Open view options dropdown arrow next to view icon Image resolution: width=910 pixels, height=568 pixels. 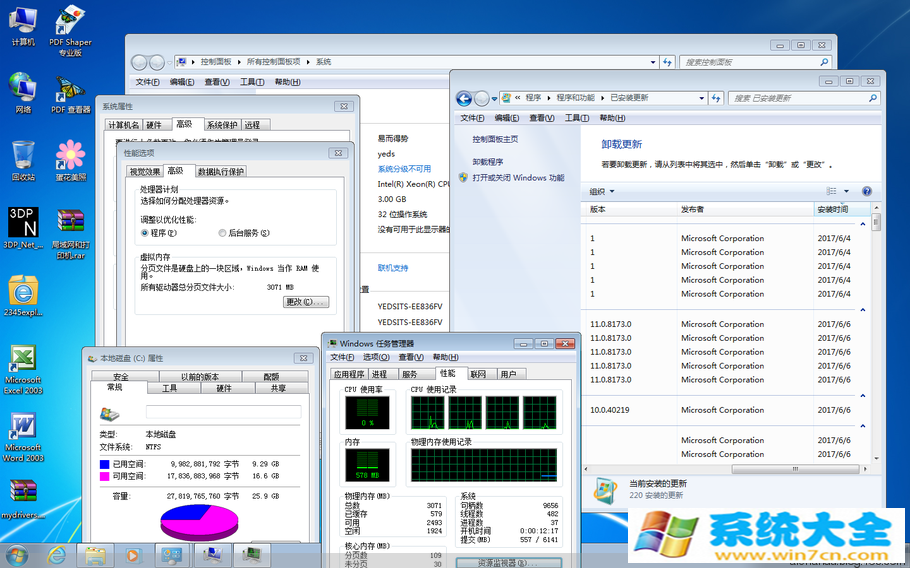point(846,191)
